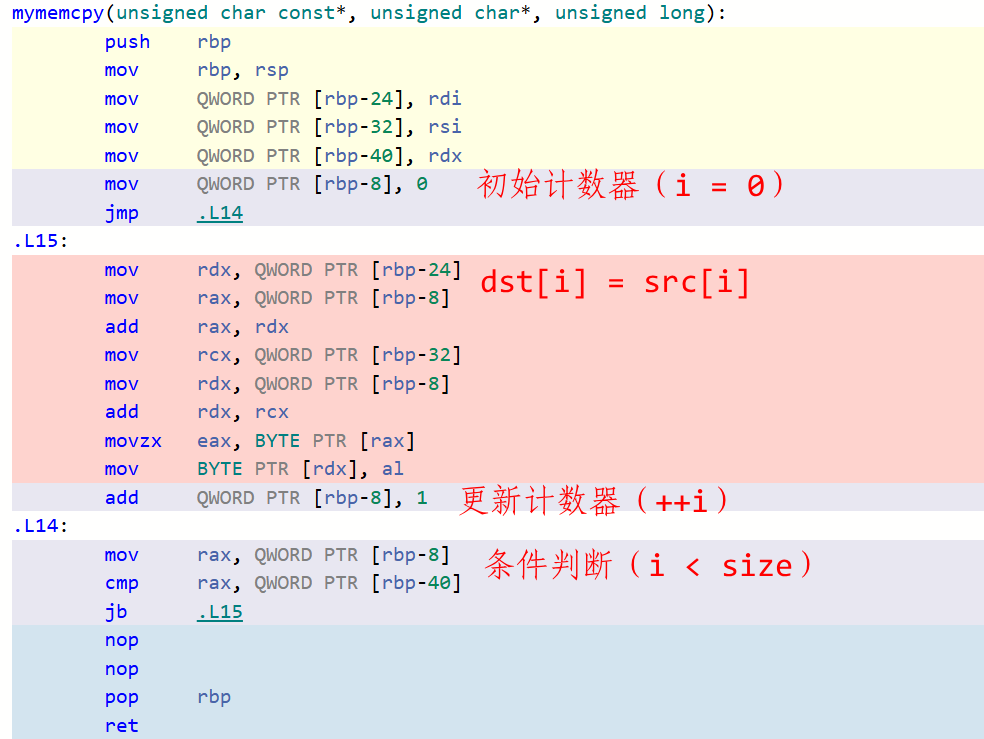Click the ret instruction at the bottom
This screenshot has height=739, width=984.
tap(121, 726)
